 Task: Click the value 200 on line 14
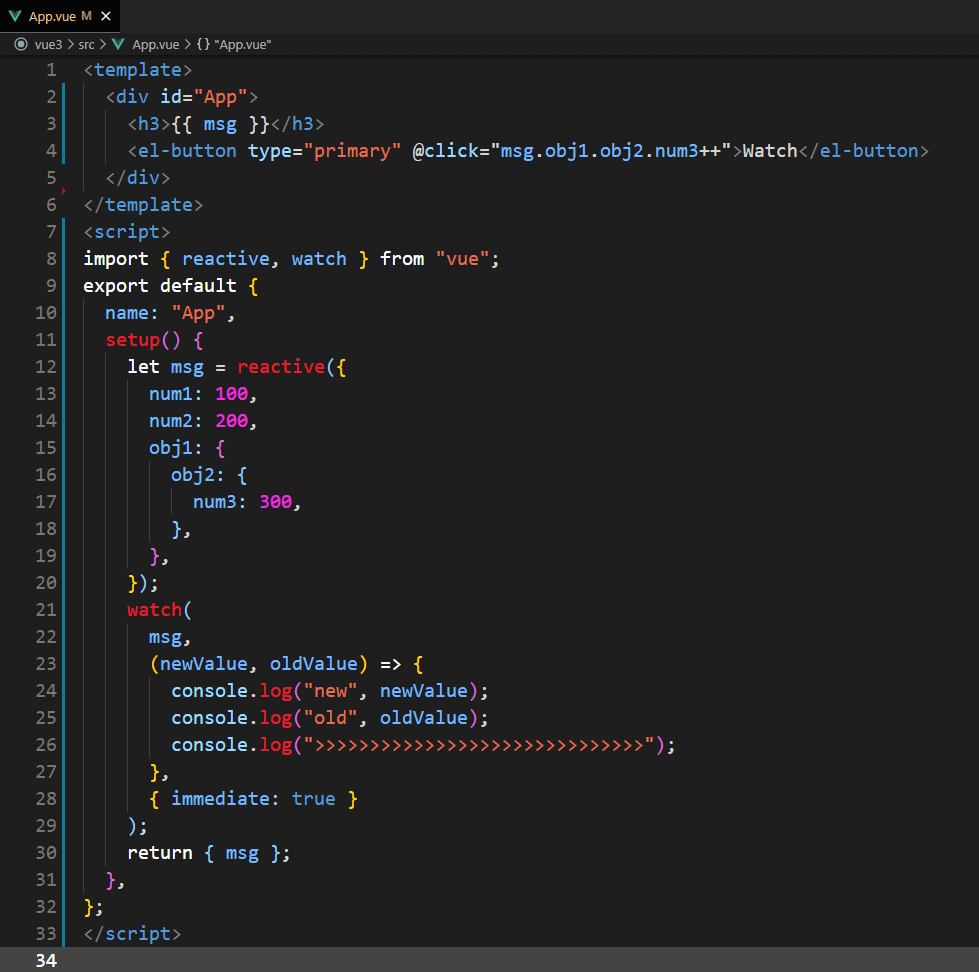pos(232,421)
